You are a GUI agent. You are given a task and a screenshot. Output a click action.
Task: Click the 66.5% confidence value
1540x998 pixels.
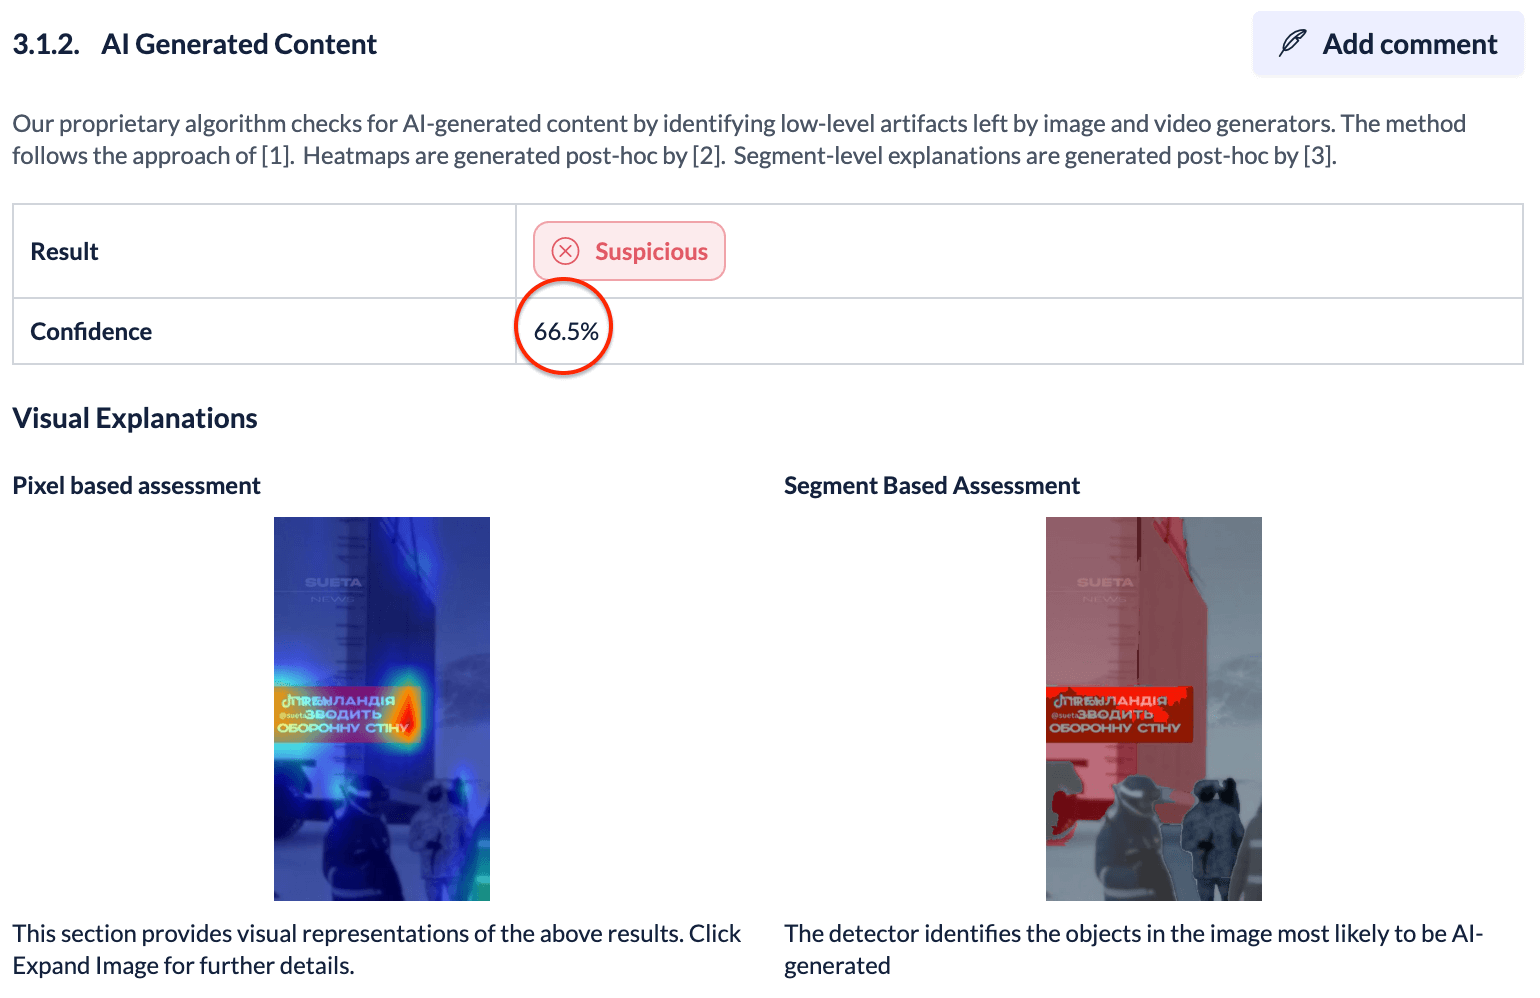coord(565,332)
